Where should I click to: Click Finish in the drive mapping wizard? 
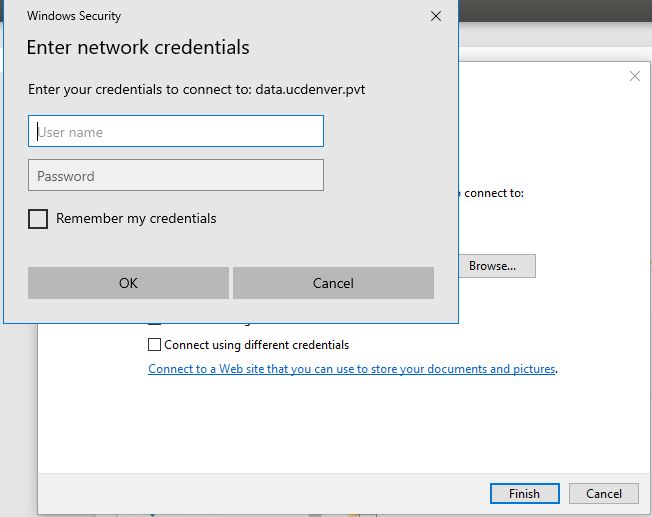click(524, 493)
